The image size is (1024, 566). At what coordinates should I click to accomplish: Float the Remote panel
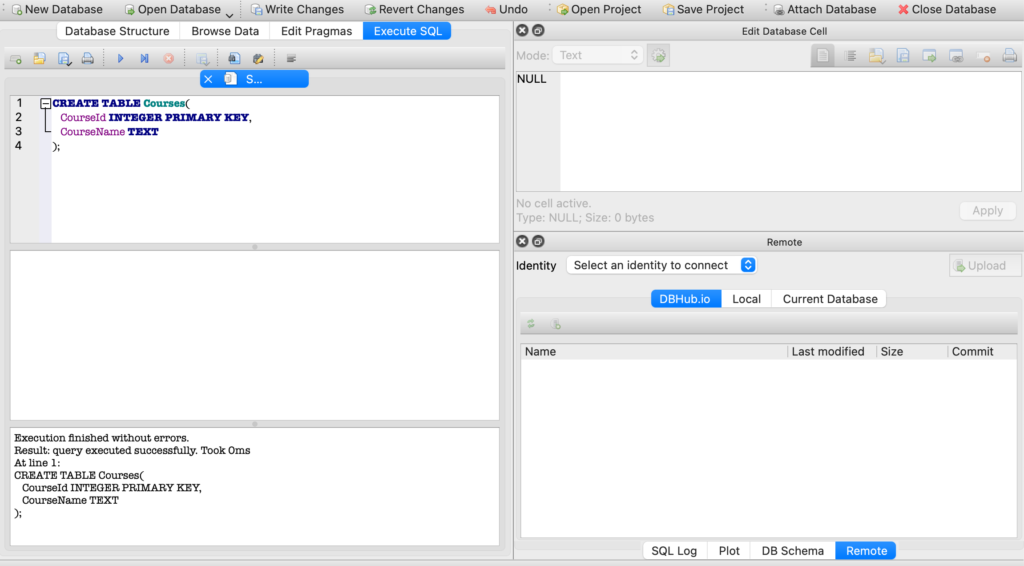[x=538, y=242]
